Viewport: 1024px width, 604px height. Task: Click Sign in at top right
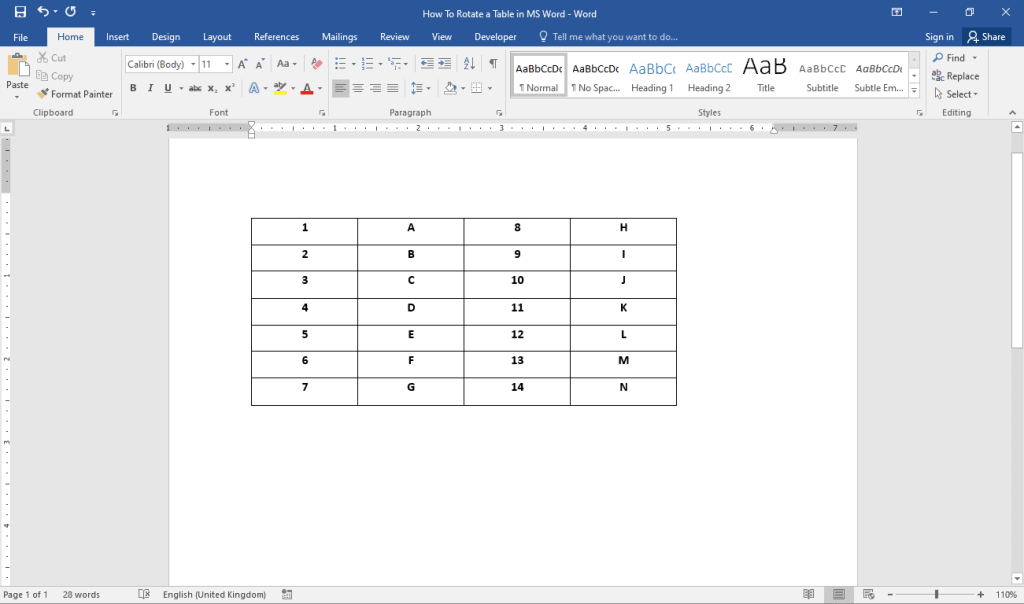[939, 36]
